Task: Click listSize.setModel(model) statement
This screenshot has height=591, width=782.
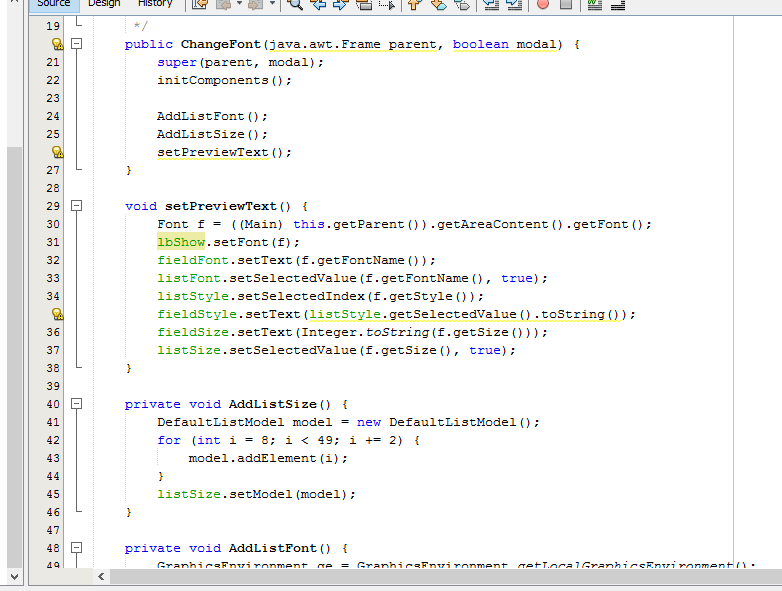Action: (x=256, y=494)
